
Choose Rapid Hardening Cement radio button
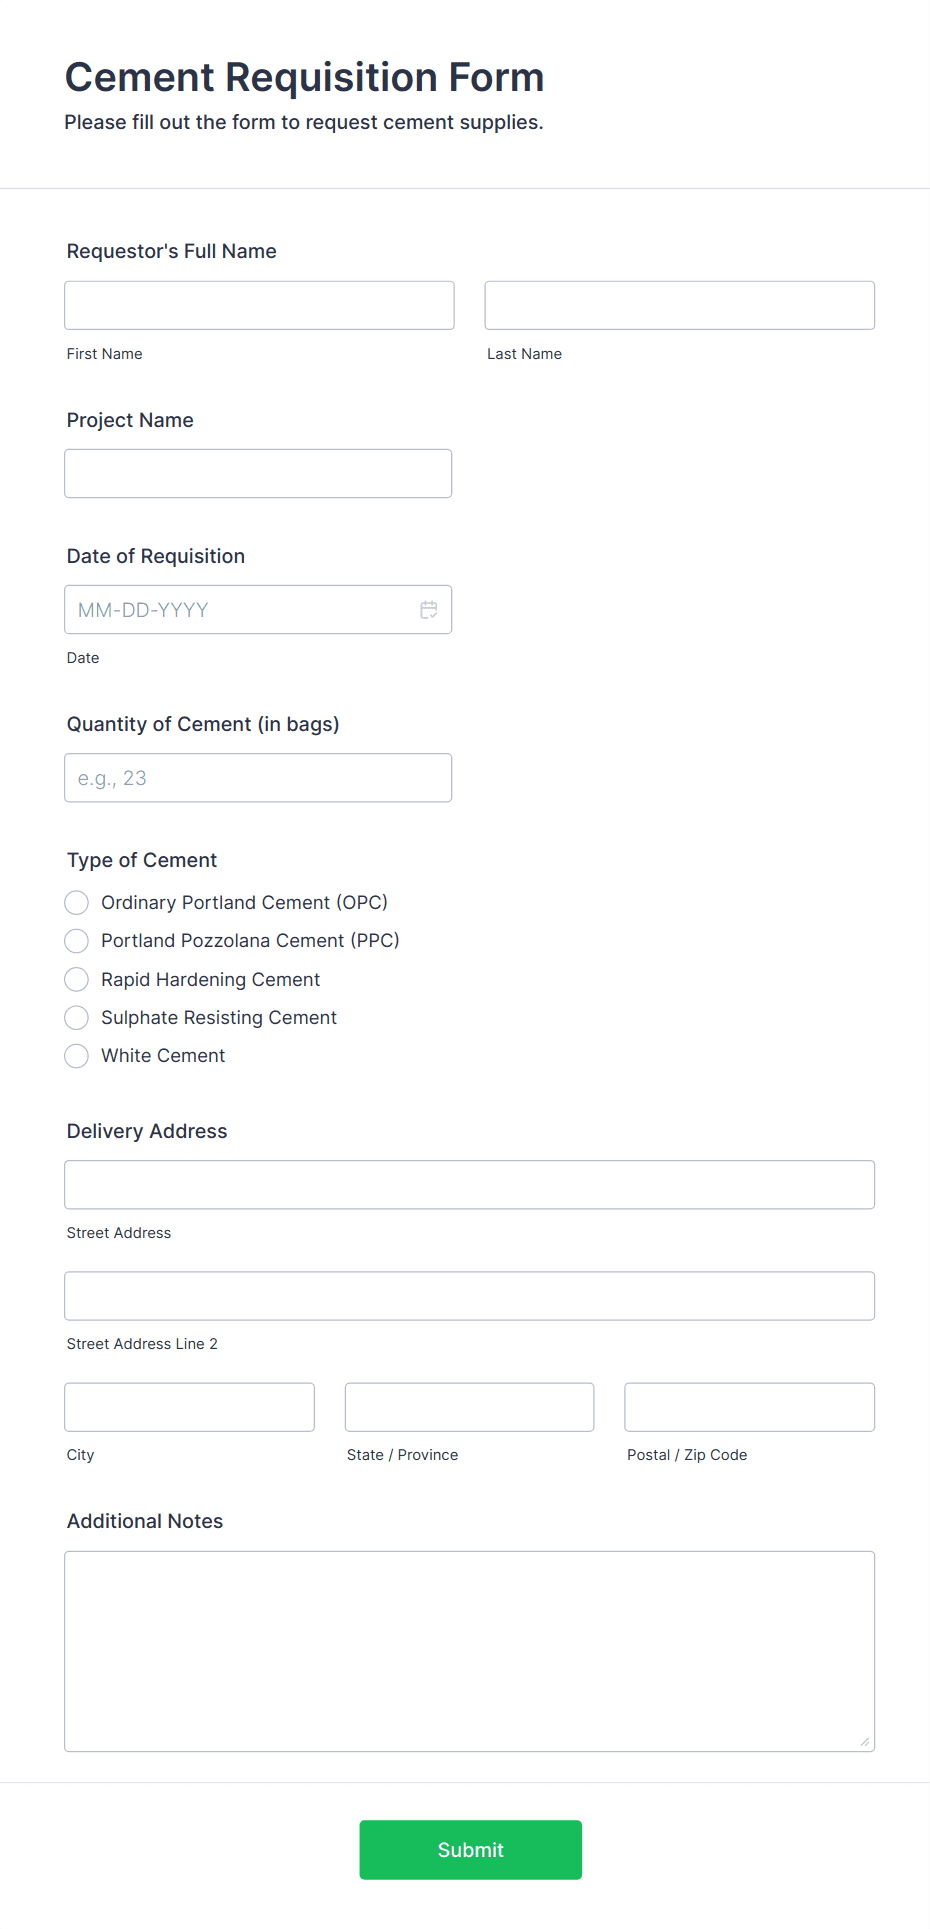point(77,980)
